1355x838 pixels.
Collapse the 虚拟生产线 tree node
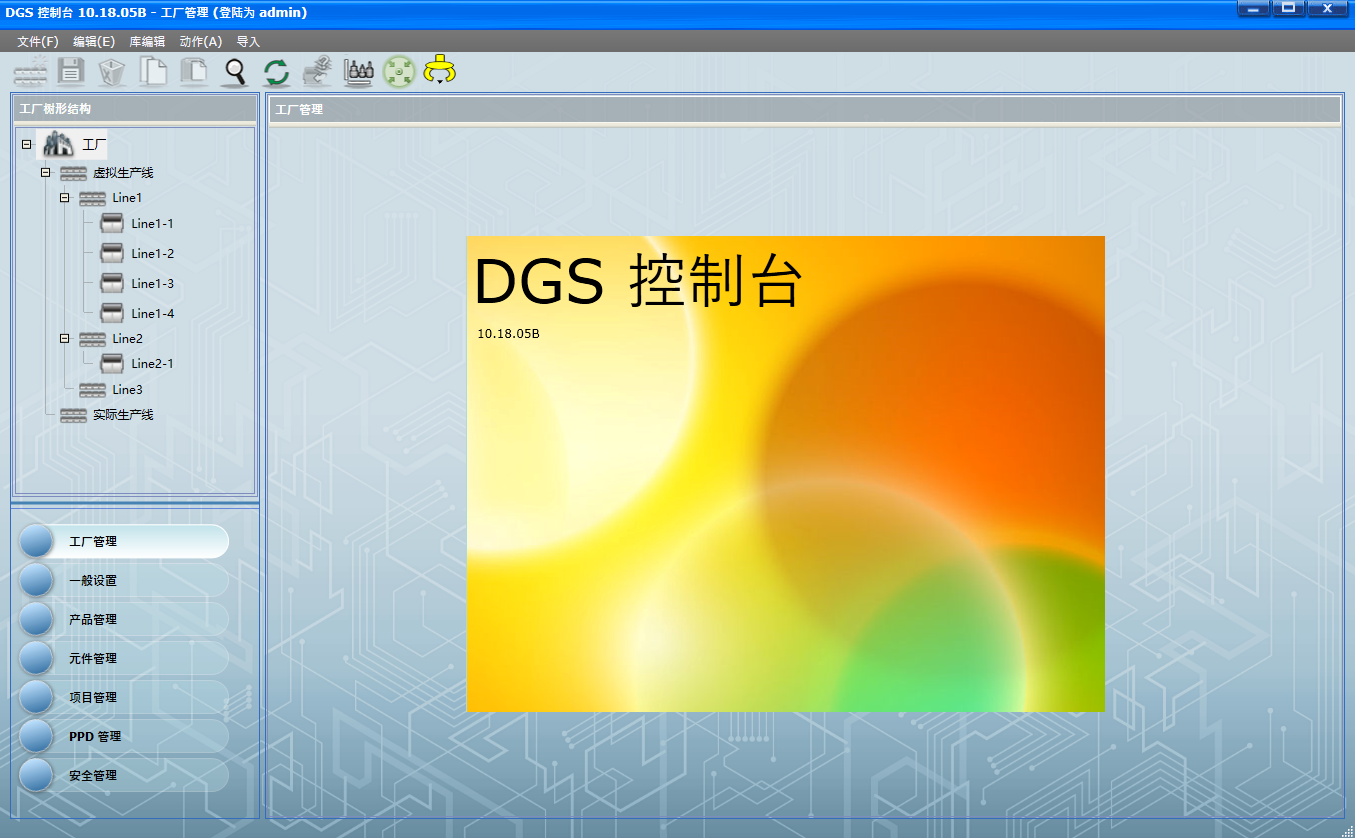tap(45, 173)
